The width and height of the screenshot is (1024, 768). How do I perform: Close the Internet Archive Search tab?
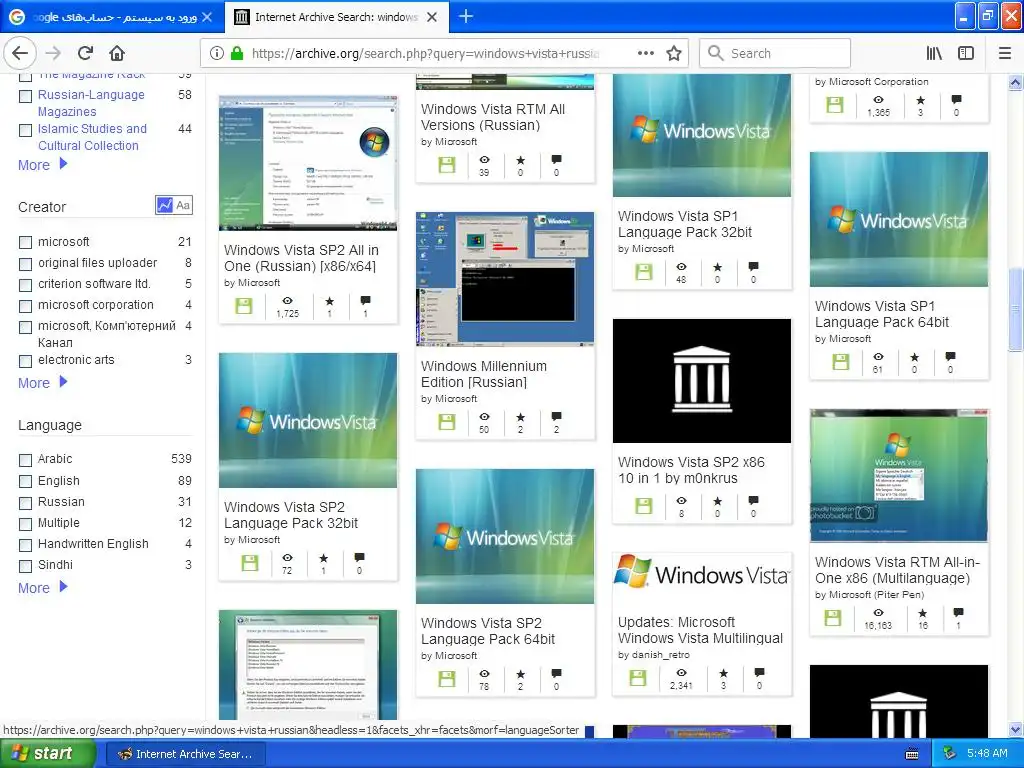[432, 17]
